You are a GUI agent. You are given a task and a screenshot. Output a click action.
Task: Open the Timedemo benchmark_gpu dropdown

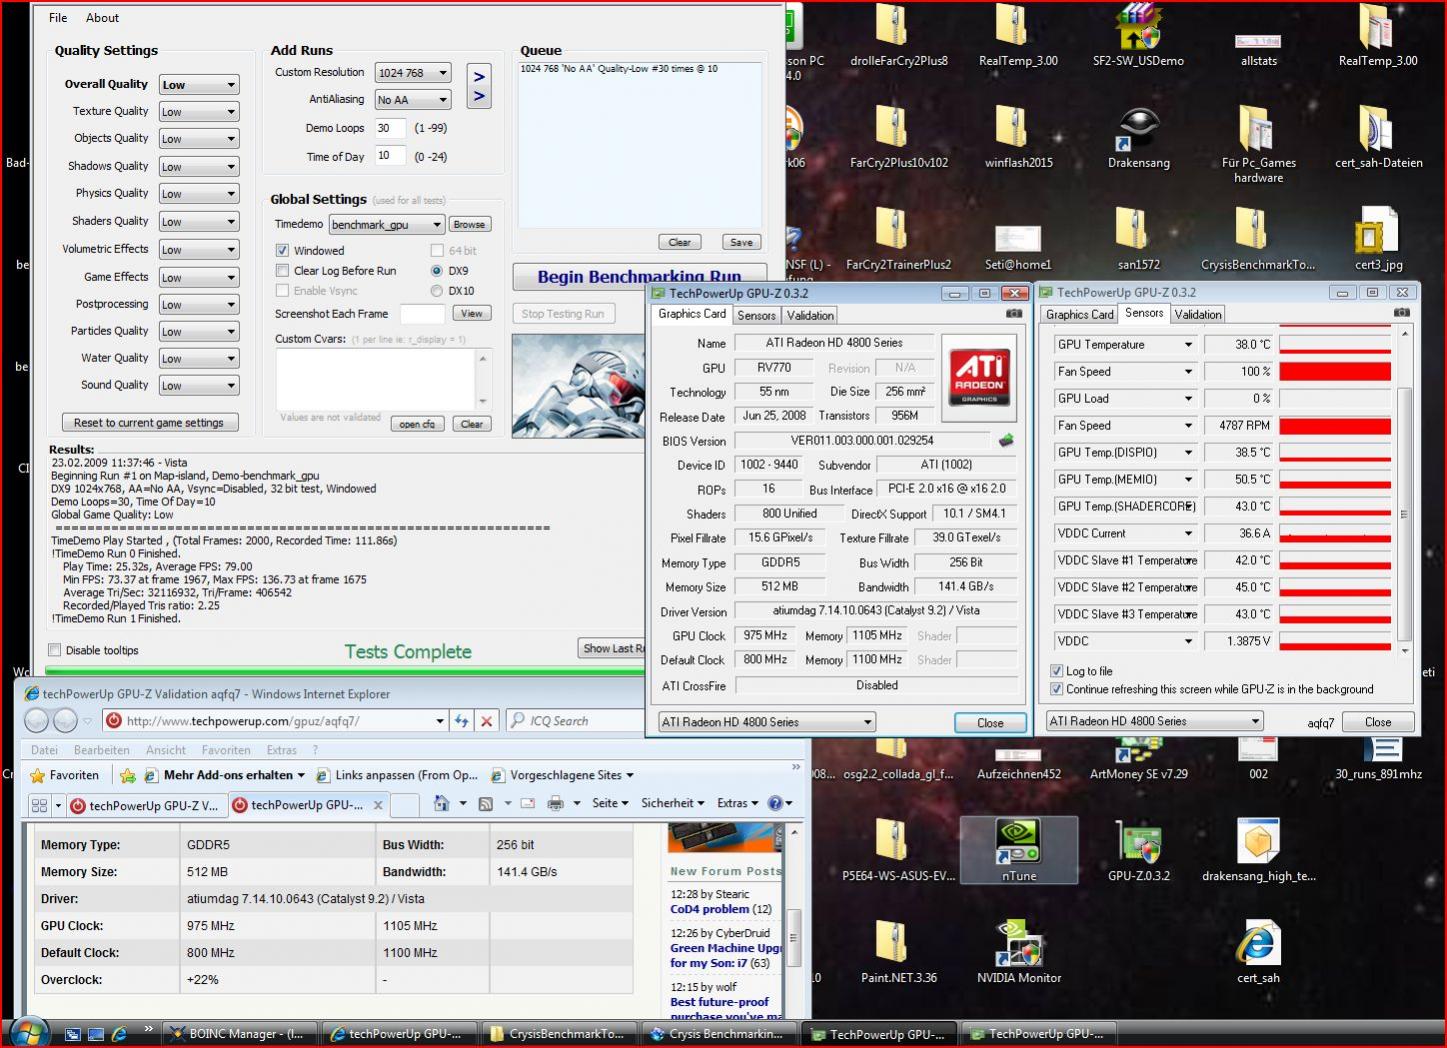(x=386, y=225)
